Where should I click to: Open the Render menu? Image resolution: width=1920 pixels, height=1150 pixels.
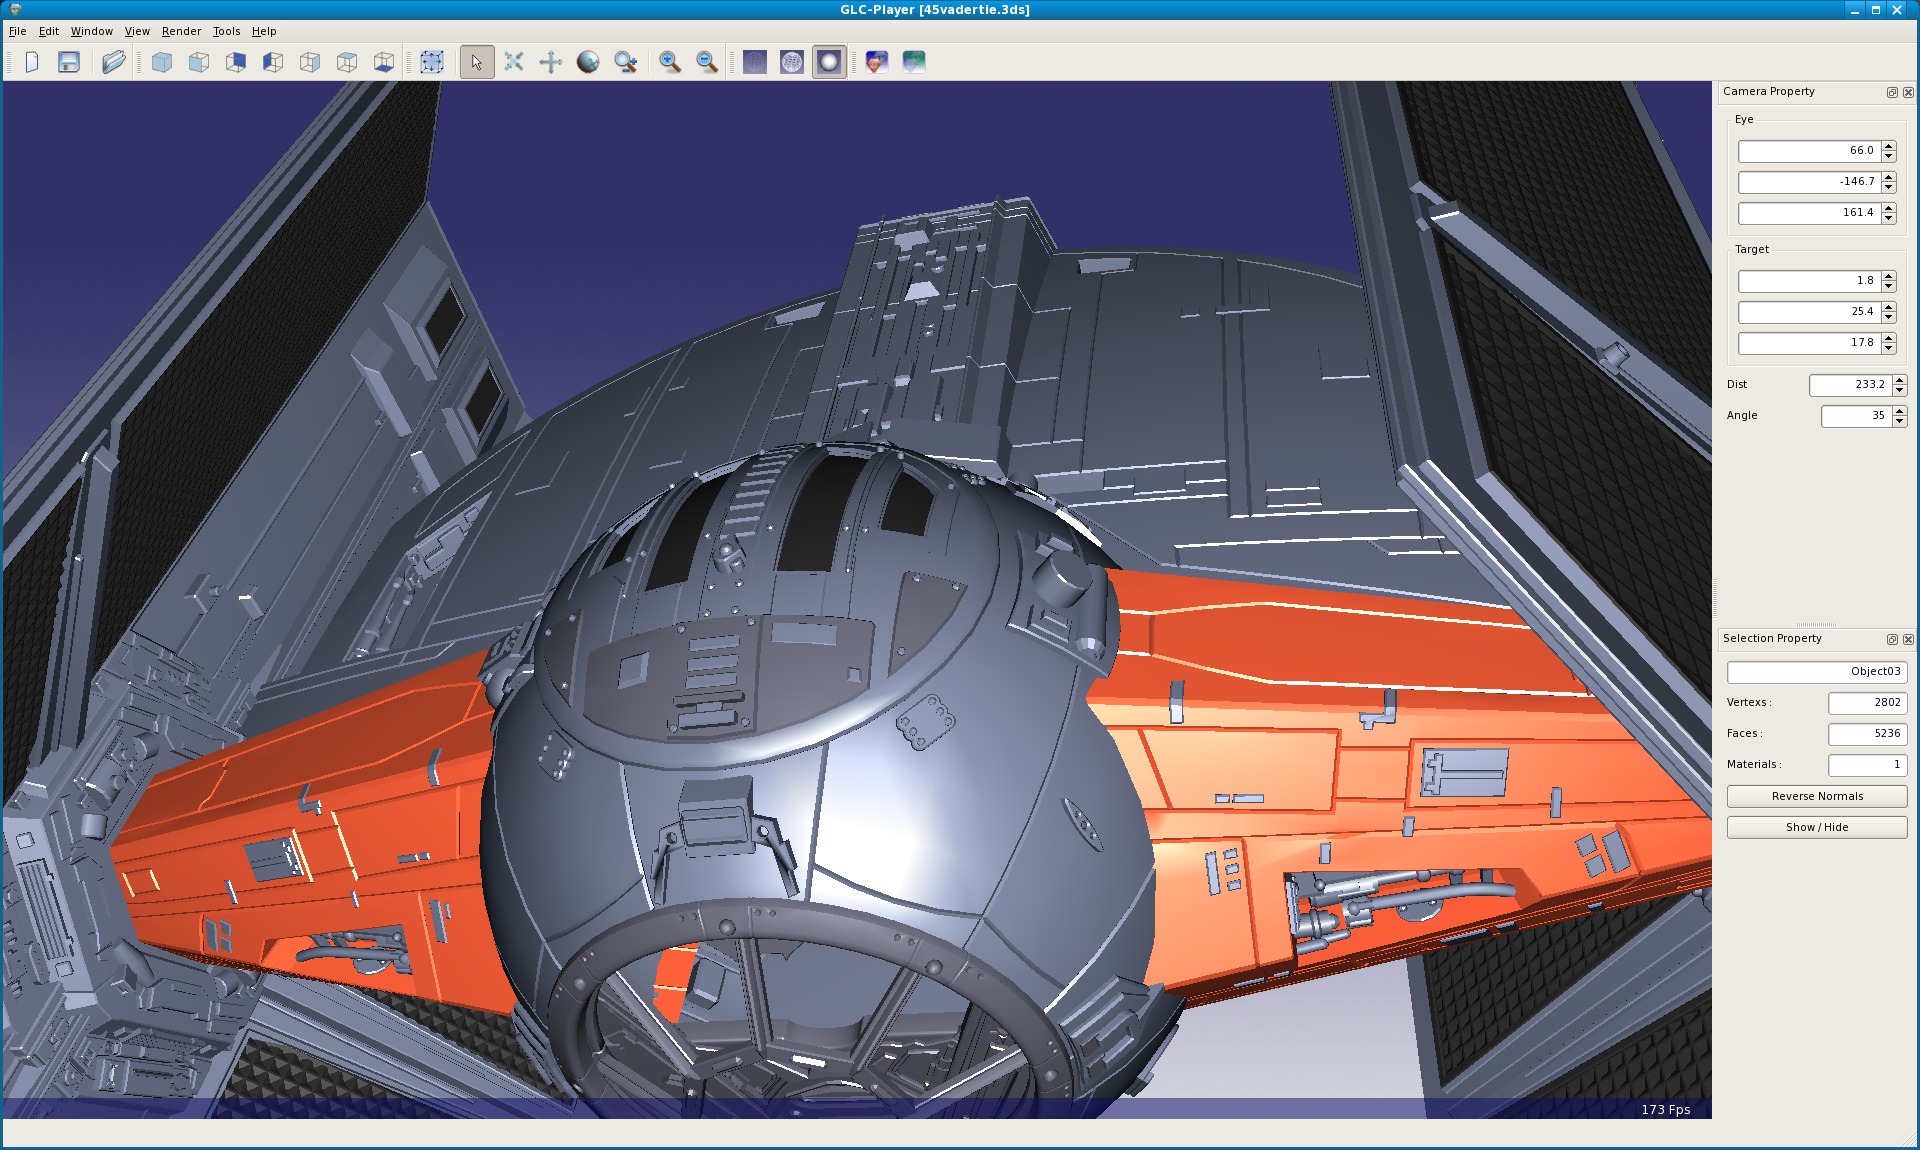click(x=181, y=31)
